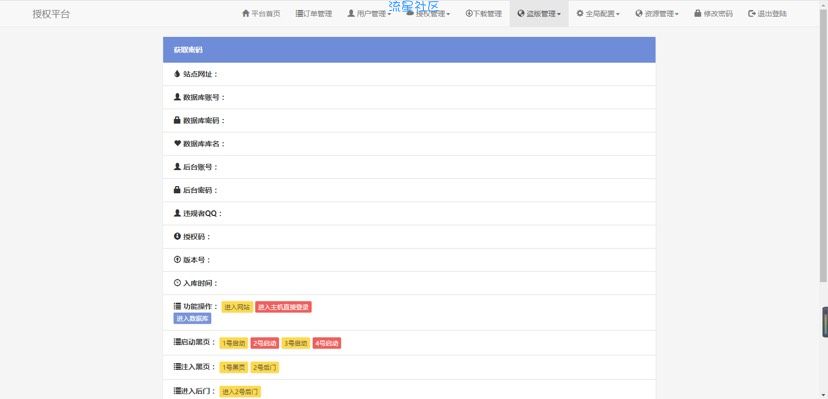Click the 2号启动 red button
Viewport: 828px width, 399px height.
(265, 343)
